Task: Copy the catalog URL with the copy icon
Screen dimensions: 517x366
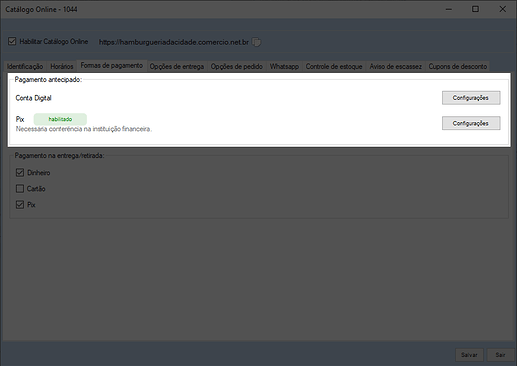Action: pos(256,42)
